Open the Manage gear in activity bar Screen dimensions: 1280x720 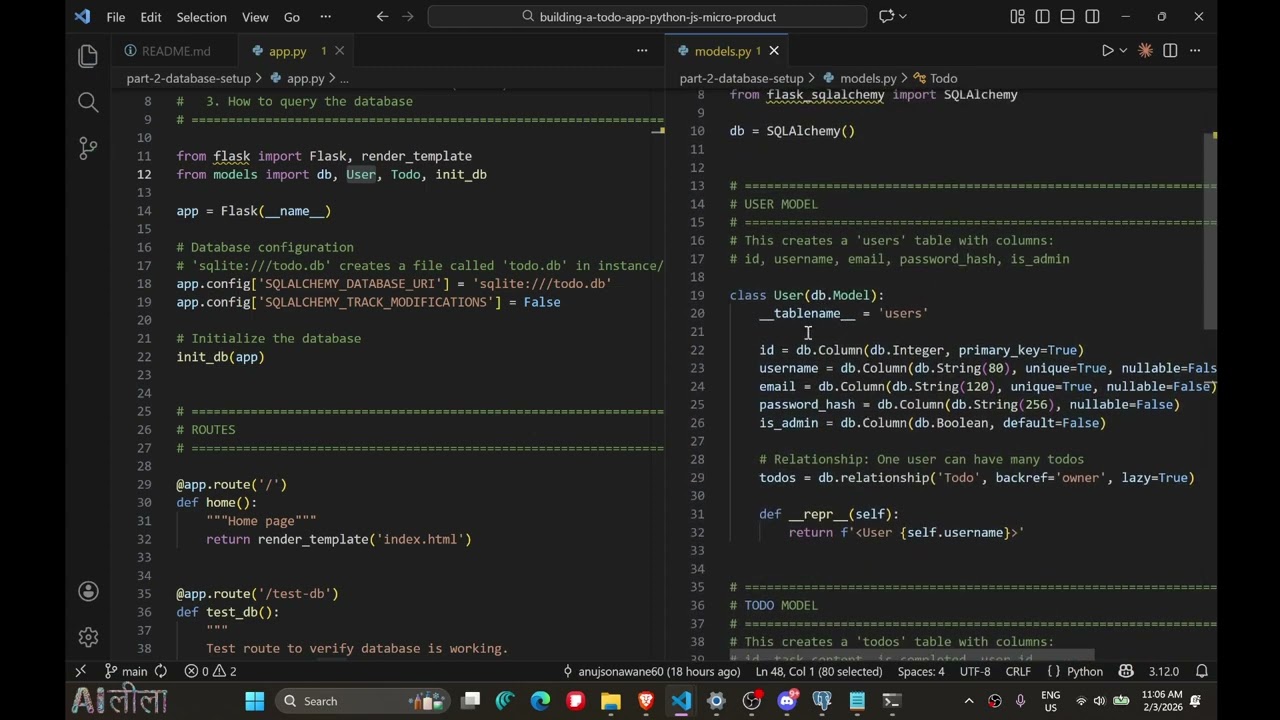88,637
